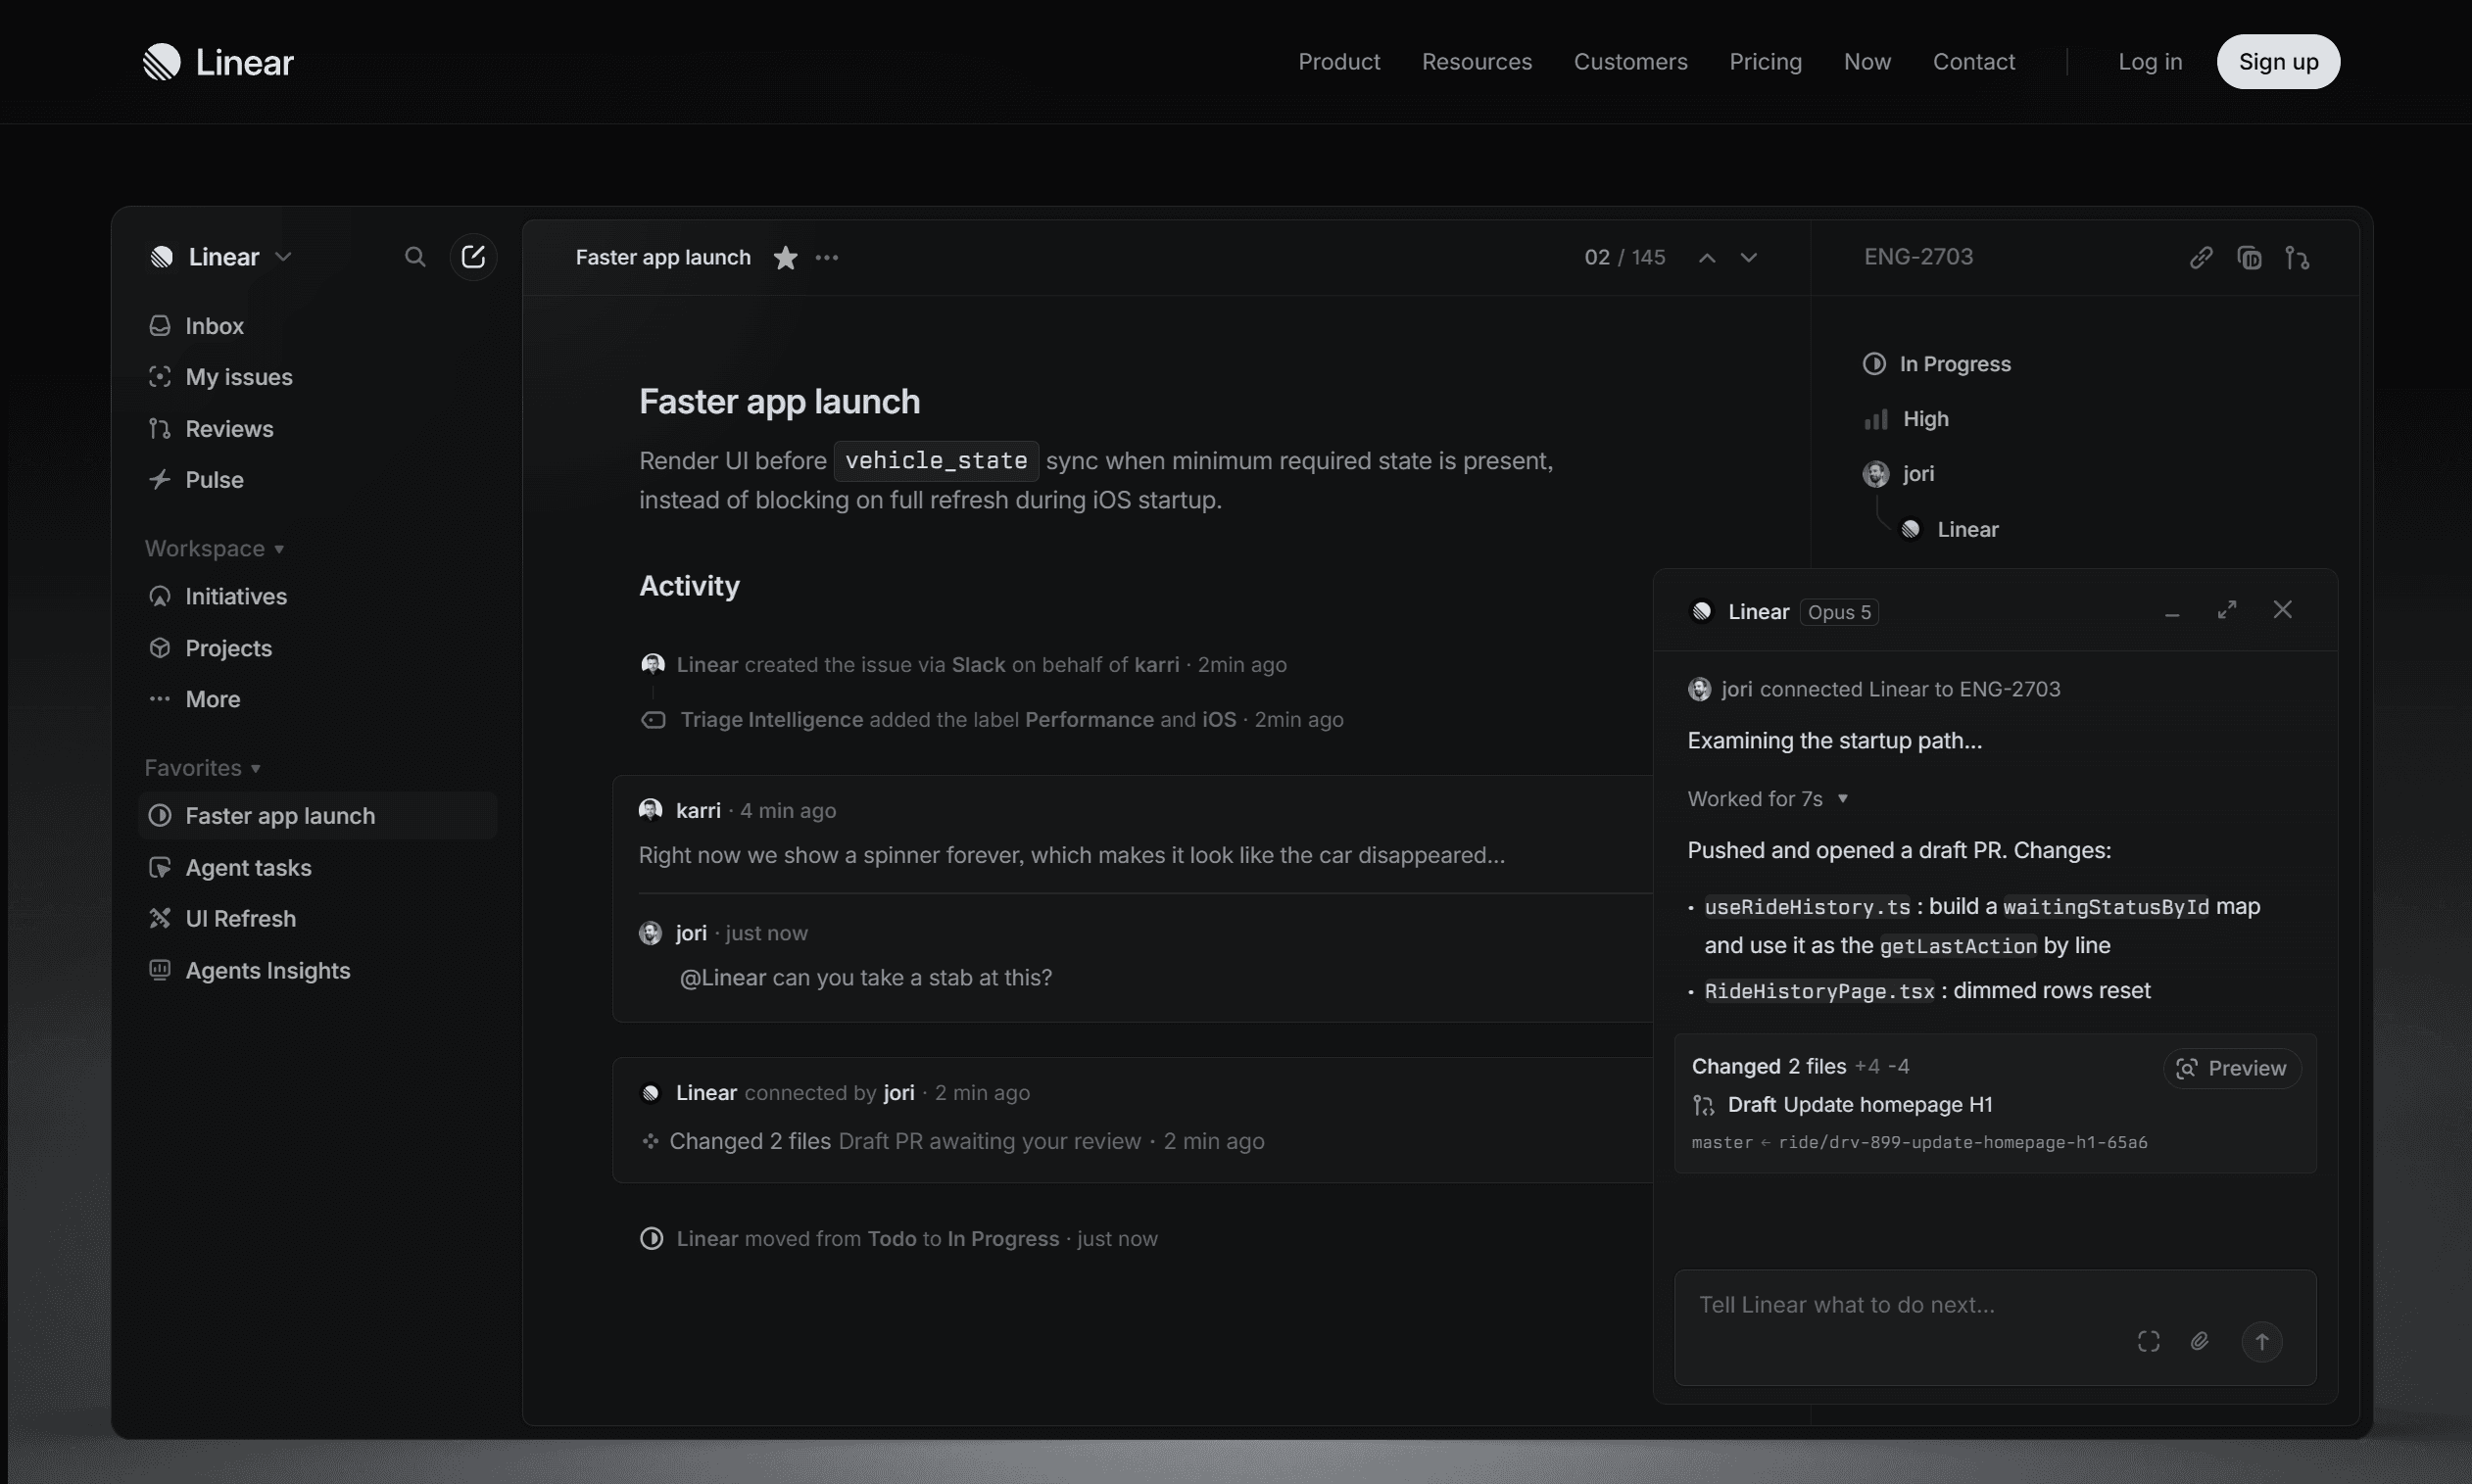Click the status icon beside moved from Todo
Viewport: 2472px width, 1484px height.
pos(652,1239)
